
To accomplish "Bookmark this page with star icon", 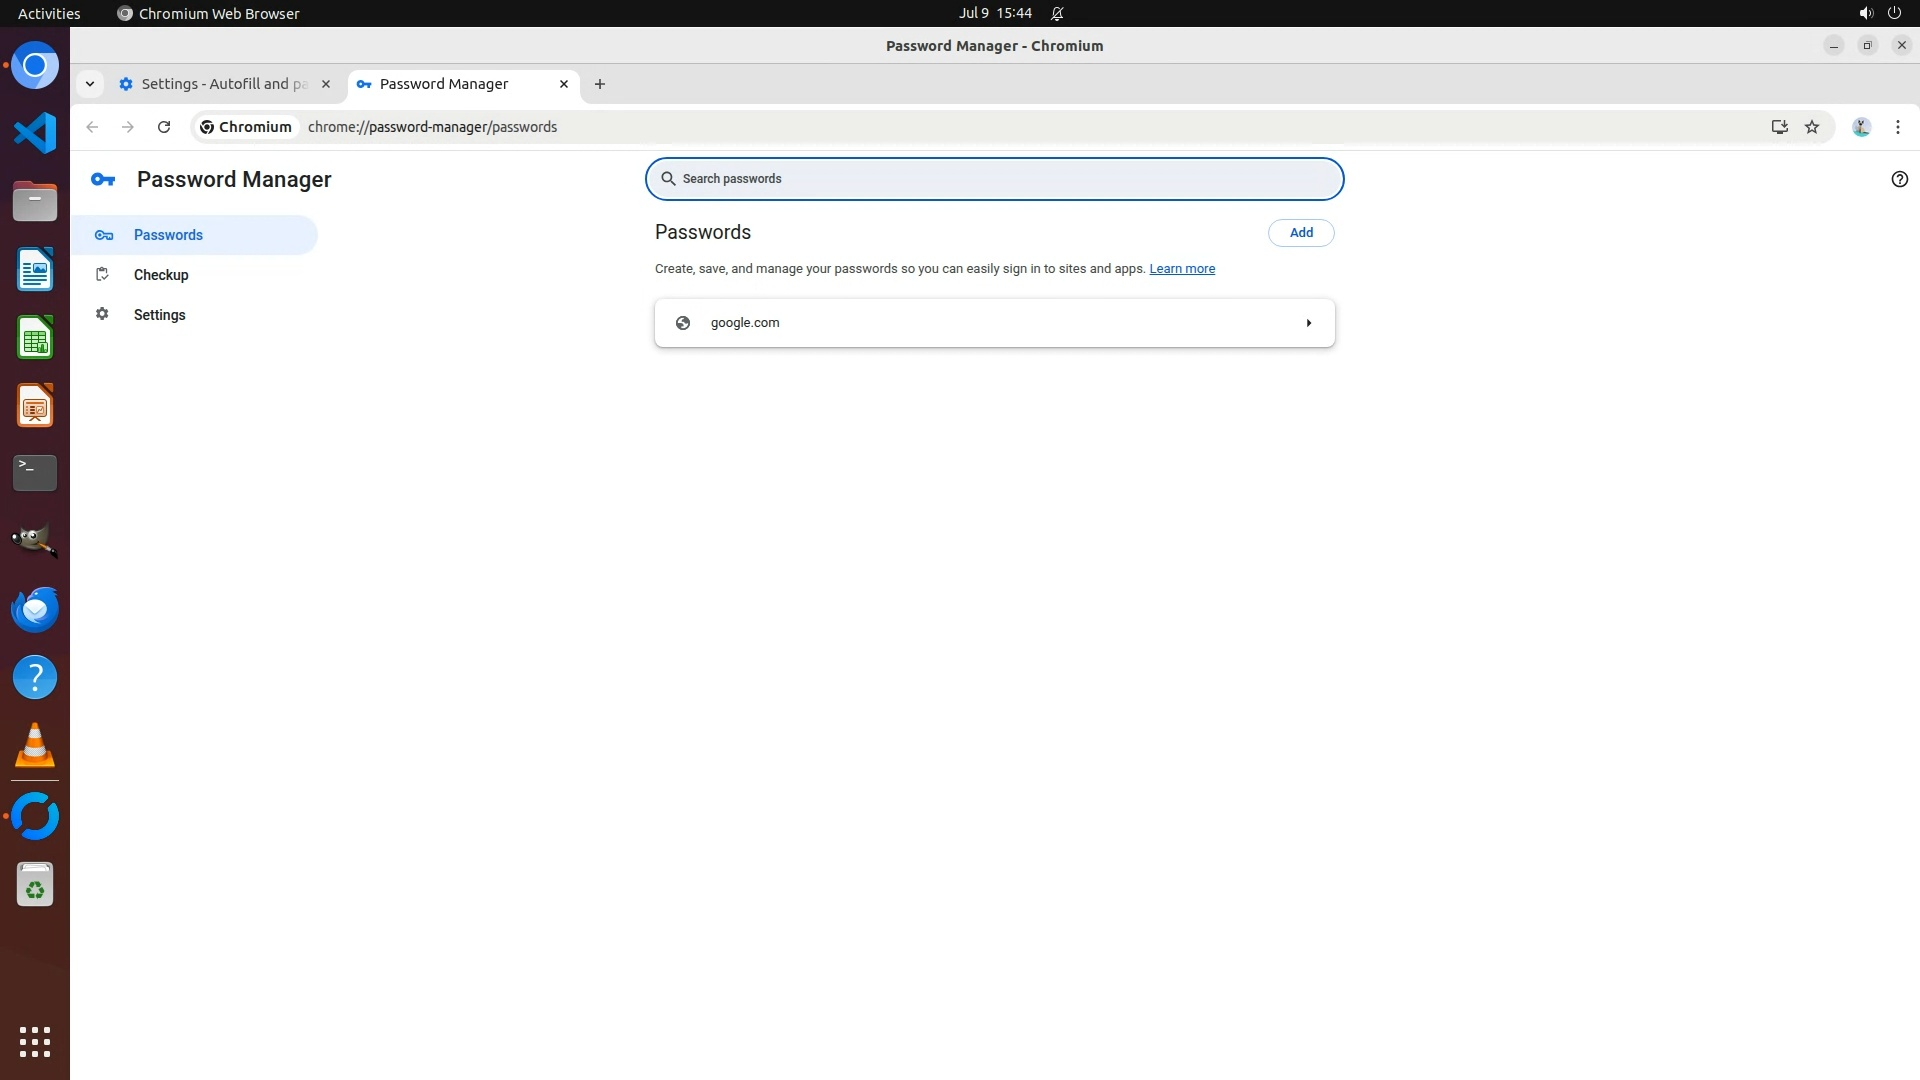I will 1812,127.
